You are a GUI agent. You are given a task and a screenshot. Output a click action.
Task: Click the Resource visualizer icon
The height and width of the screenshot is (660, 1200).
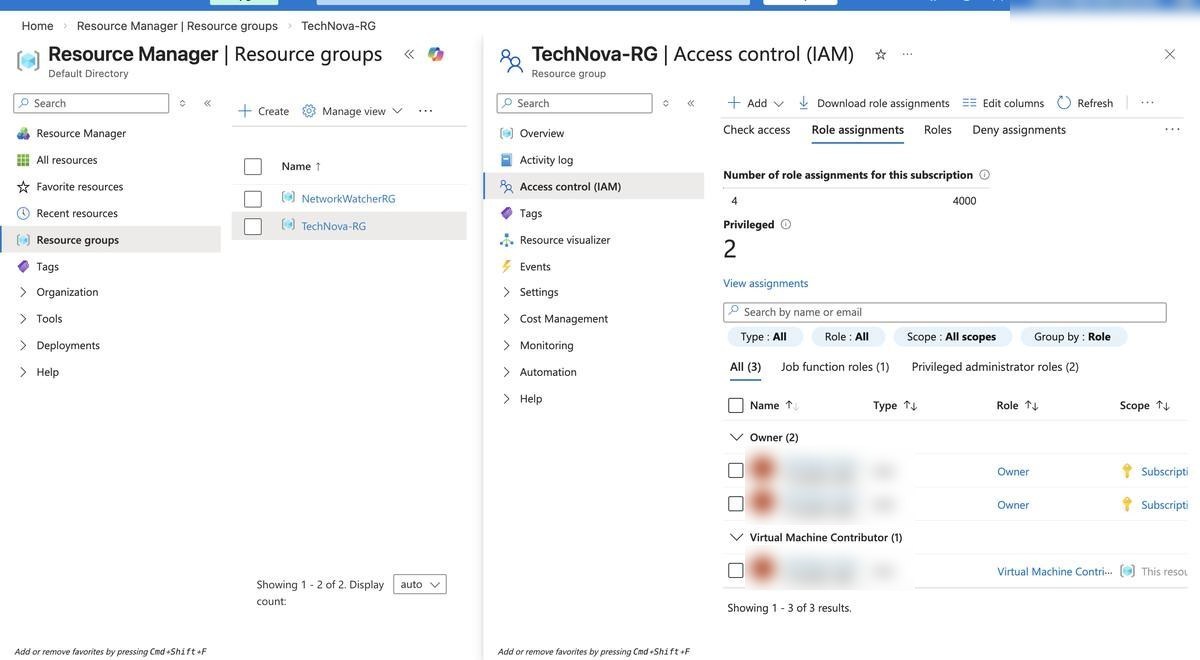tap(506, 240)
